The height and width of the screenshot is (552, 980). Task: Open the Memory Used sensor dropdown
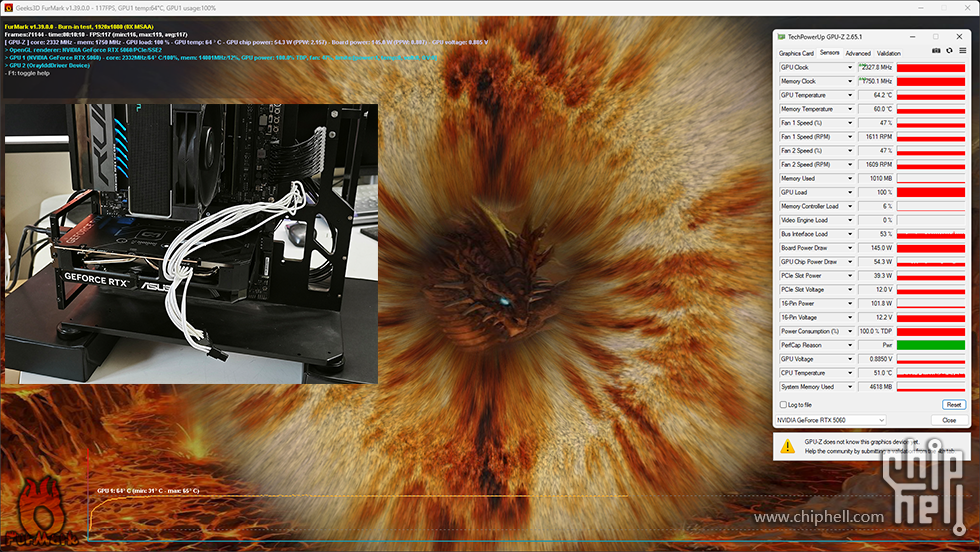[849, 179]
